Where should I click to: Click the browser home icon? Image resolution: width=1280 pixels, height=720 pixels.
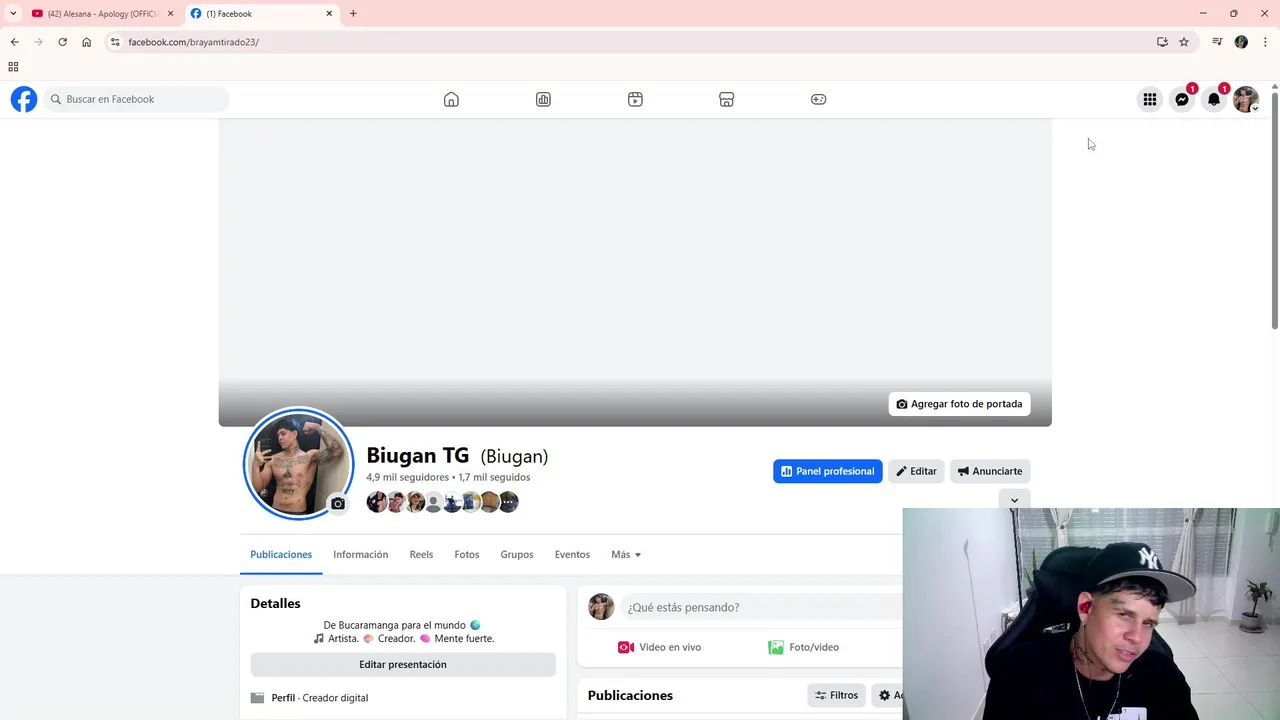coord(86,42)
